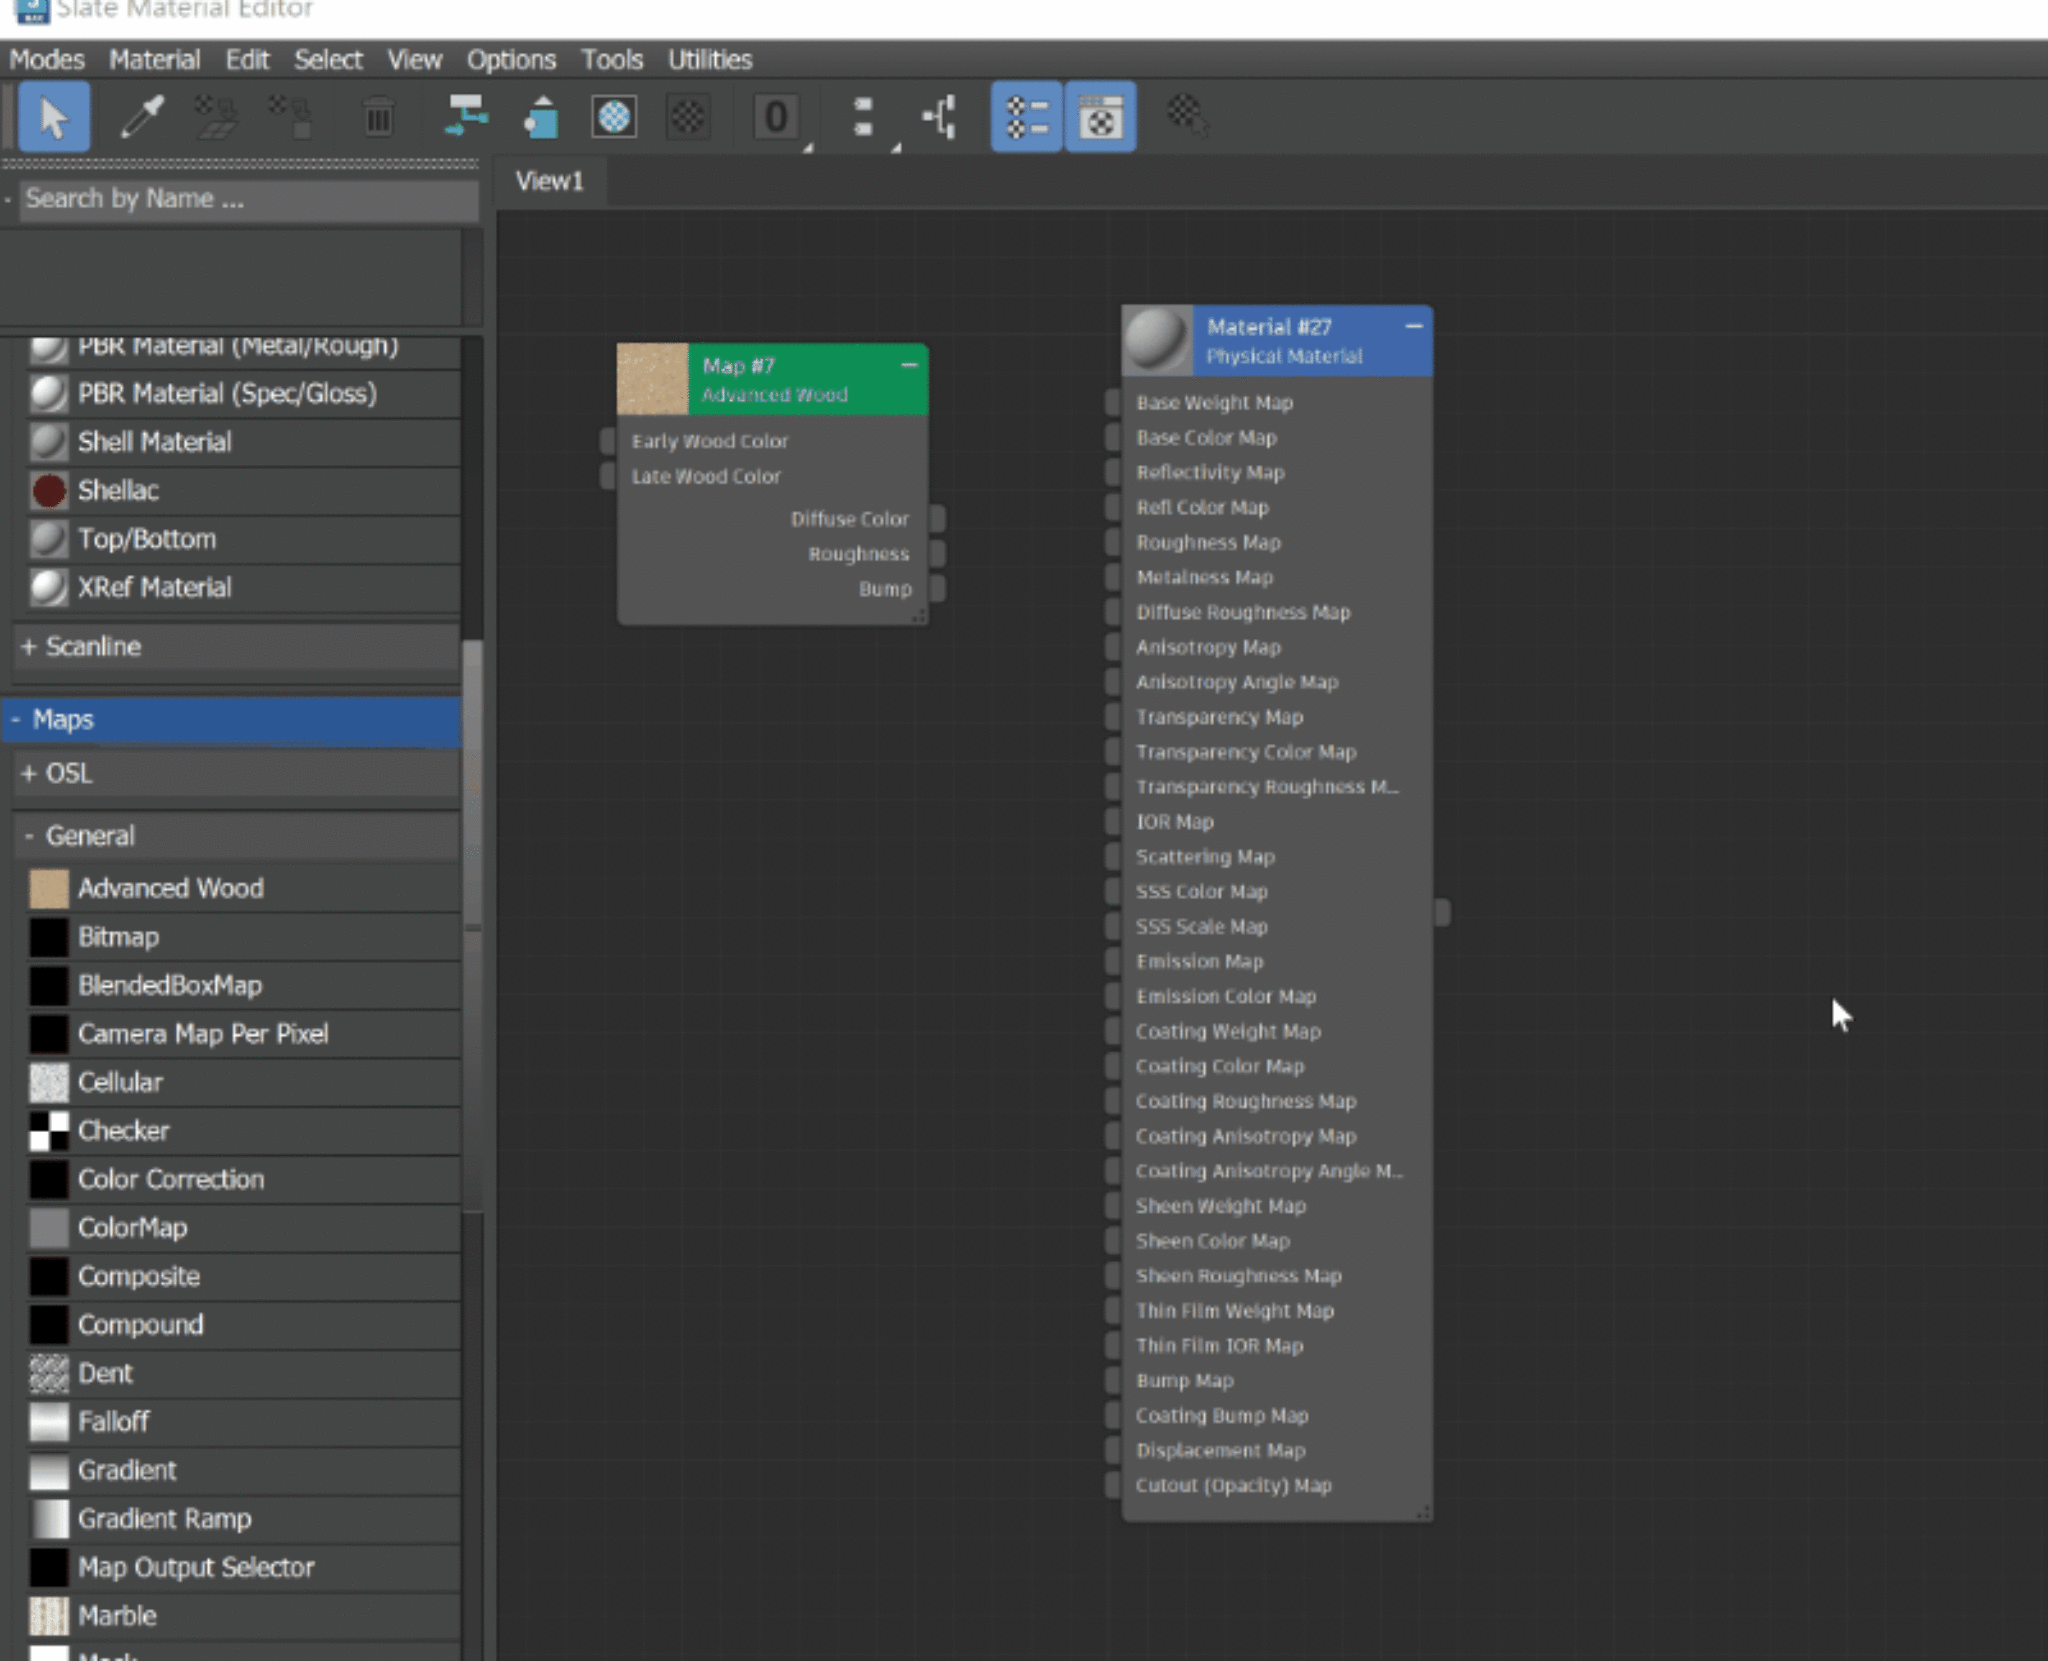The height and width of the screenshot is (1661, 2048).
Task: Click the Material ID Channel button
Action: click(775, 117)
